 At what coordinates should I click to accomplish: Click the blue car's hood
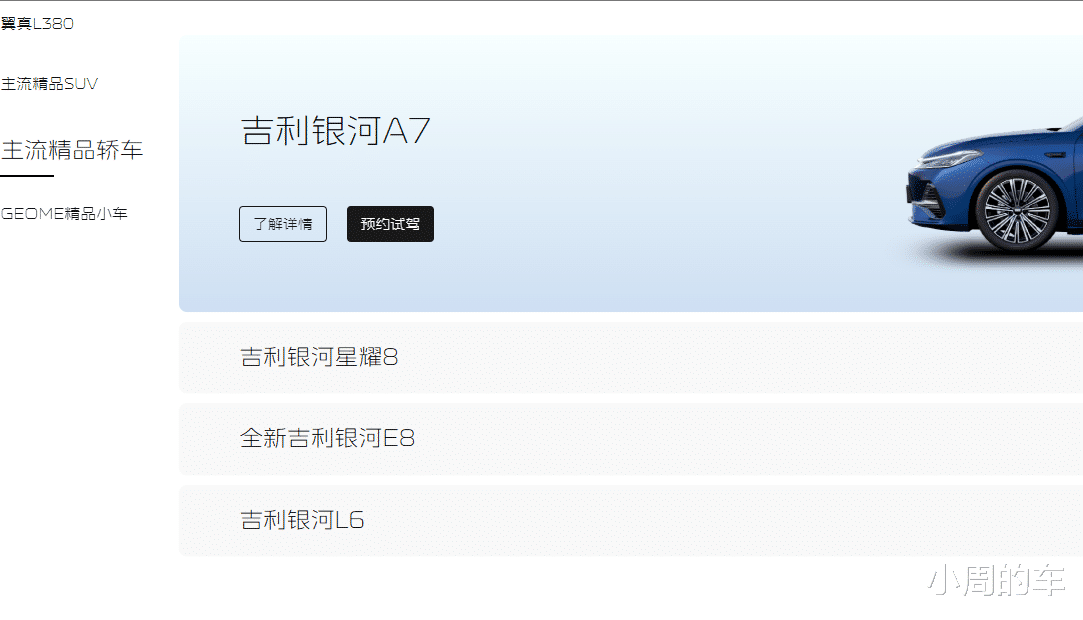click(995, 140)
